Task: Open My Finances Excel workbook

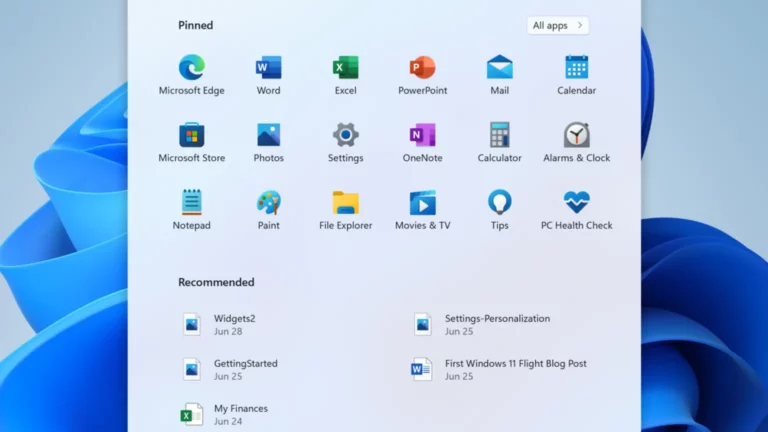Action: 224,414
